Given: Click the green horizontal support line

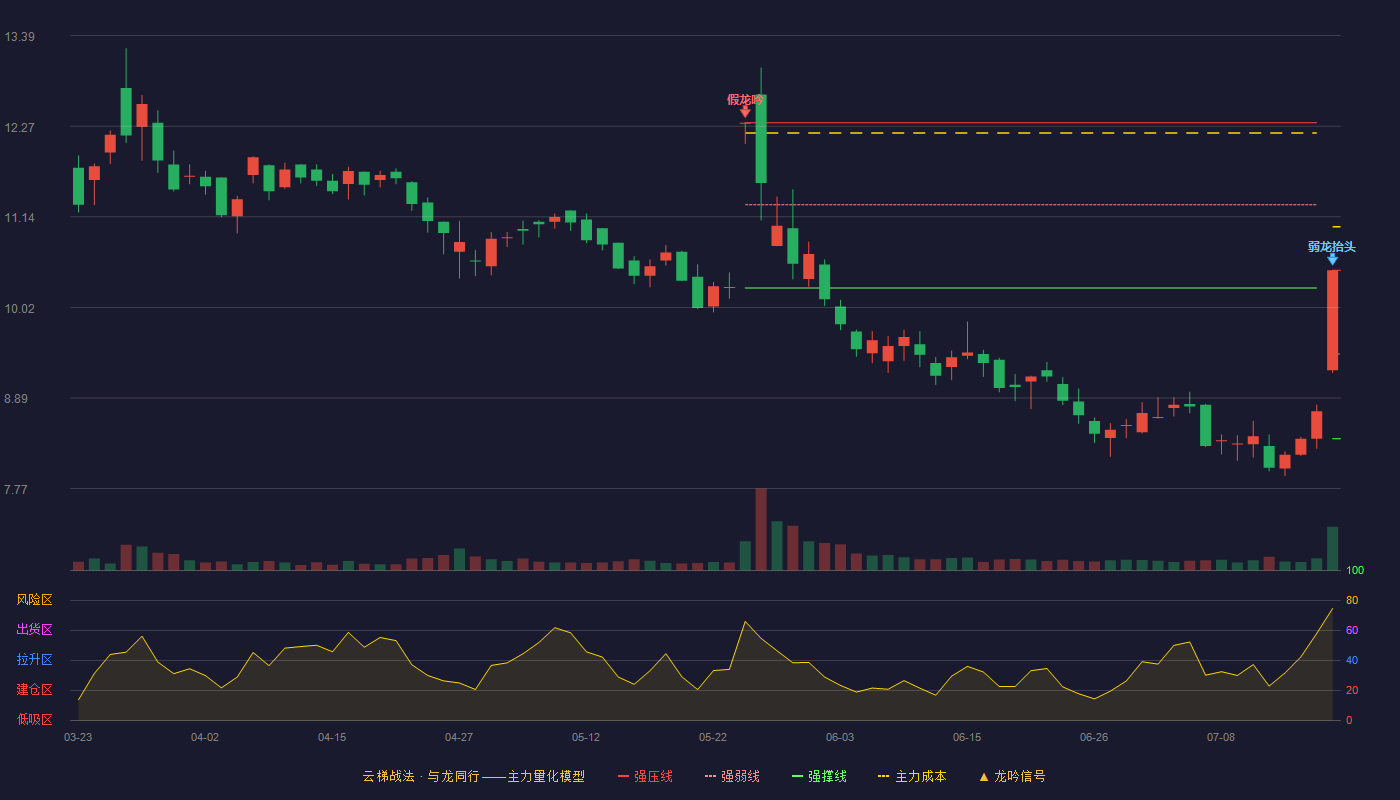Looking at the screenshot, I should [1030, 288].
